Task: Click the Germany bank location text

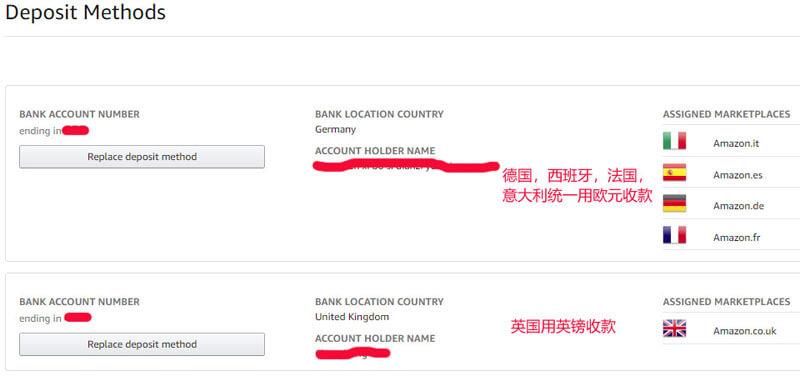Action: (335, 130)
